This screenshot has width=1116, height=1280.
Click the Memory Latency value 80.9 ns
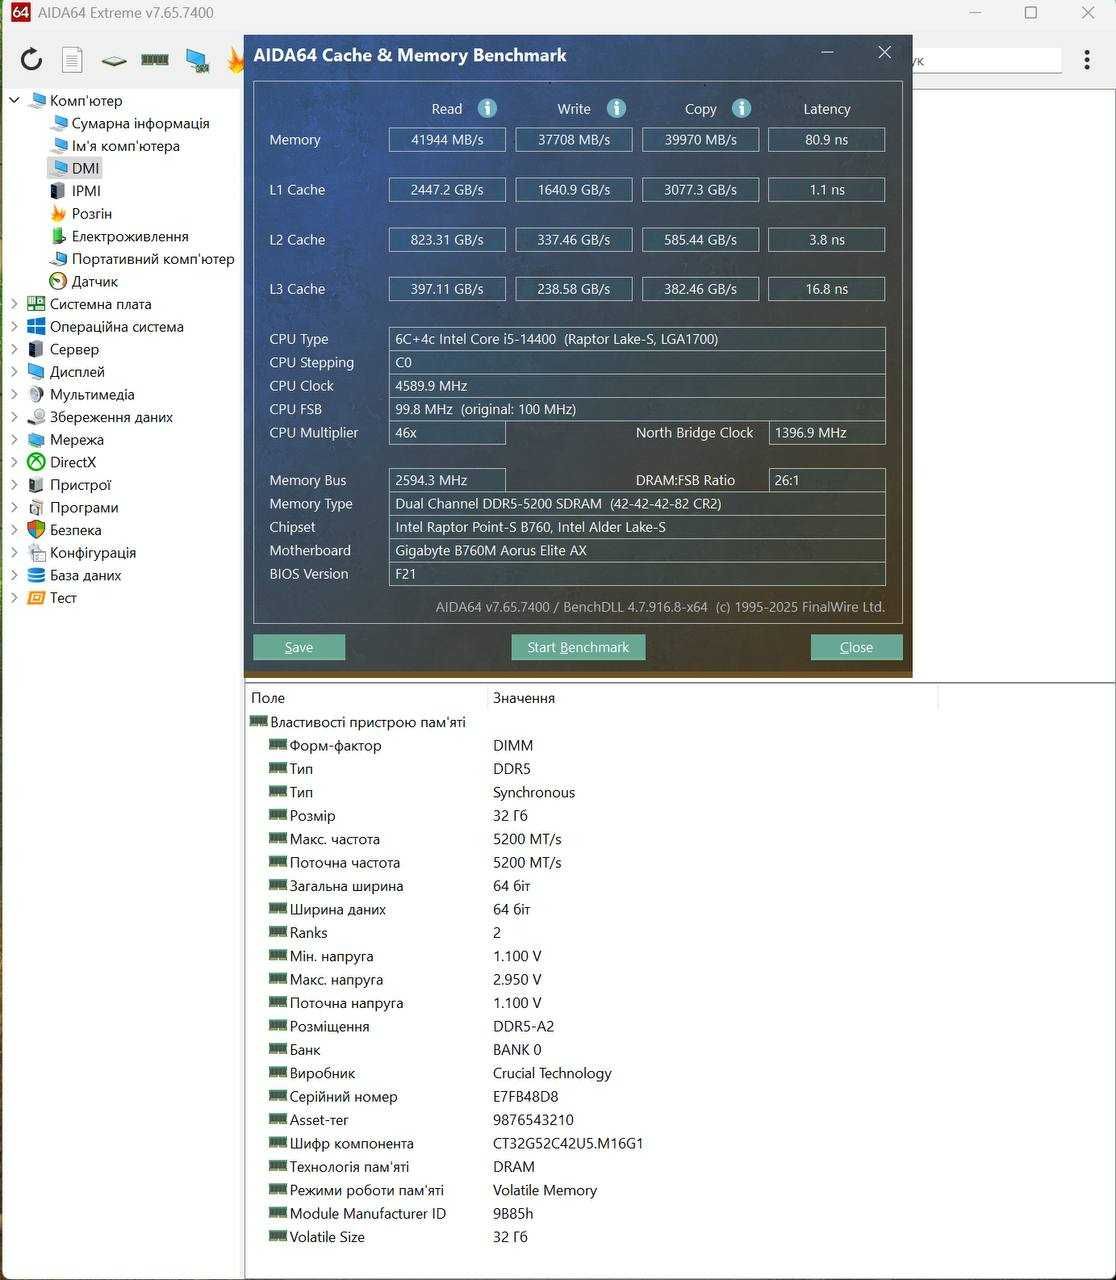click(826, 140)
